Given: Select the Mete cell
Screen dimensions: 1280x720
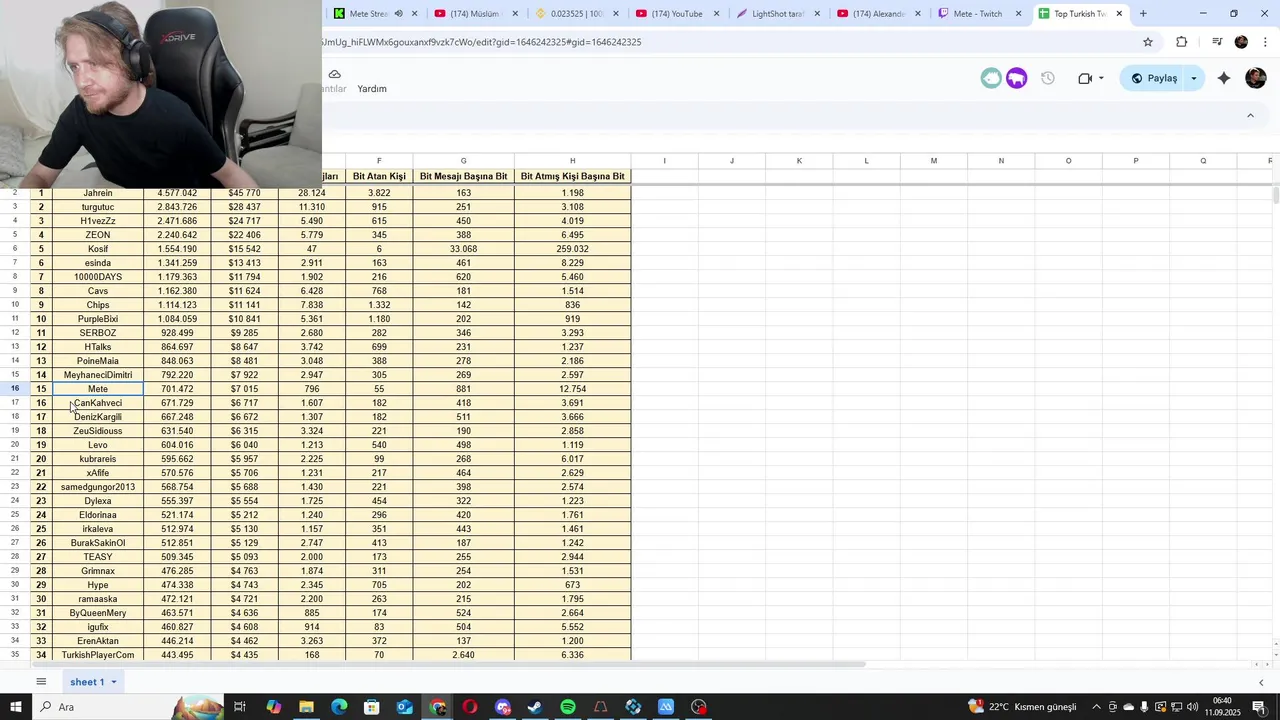Looking at the screenshot, I should 98,389.
